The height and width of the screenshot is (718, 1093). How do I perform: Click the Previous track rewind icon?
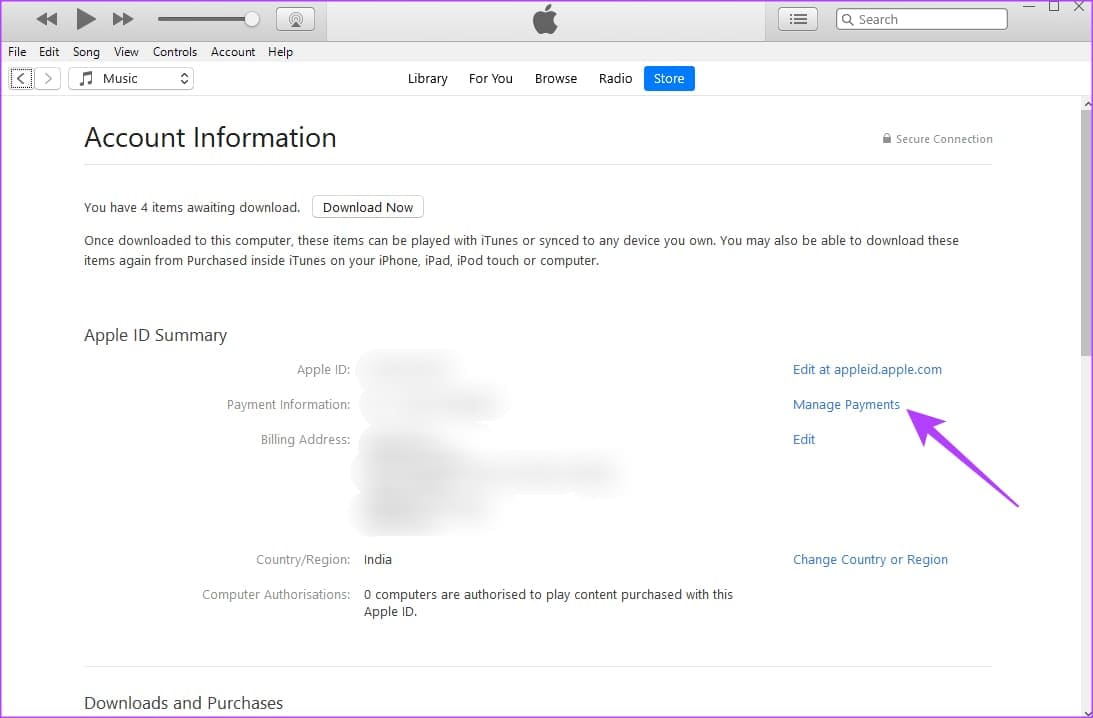(x=47, y=19)
